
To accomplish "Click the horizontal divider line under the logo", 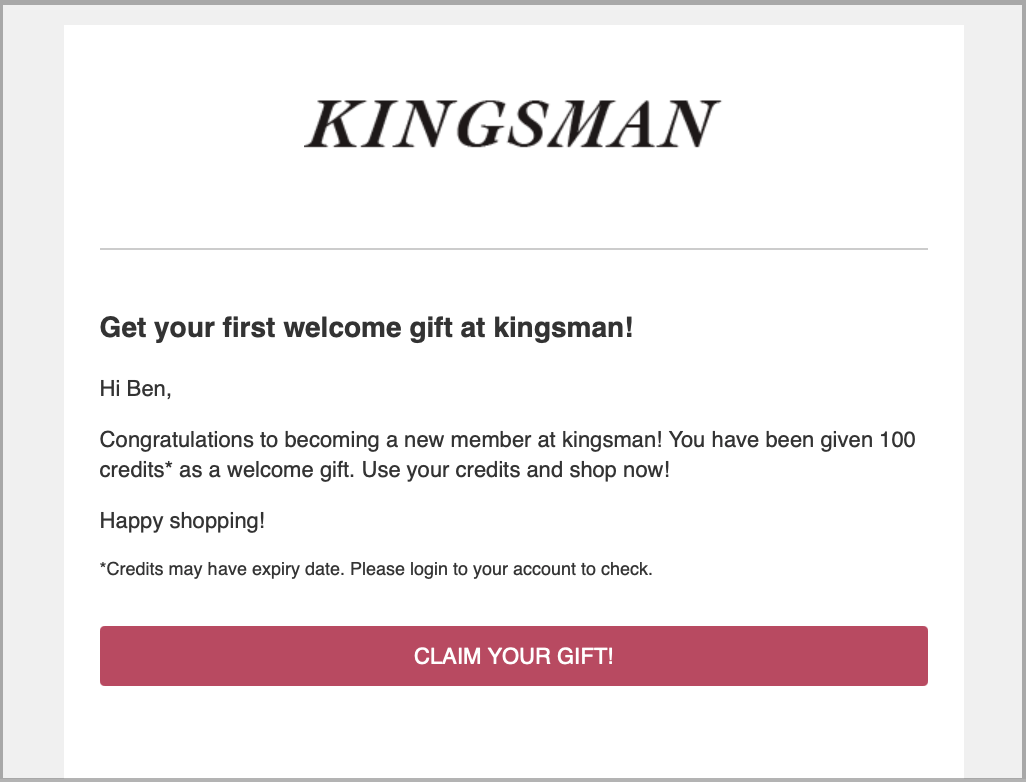I will pos(514,249).
